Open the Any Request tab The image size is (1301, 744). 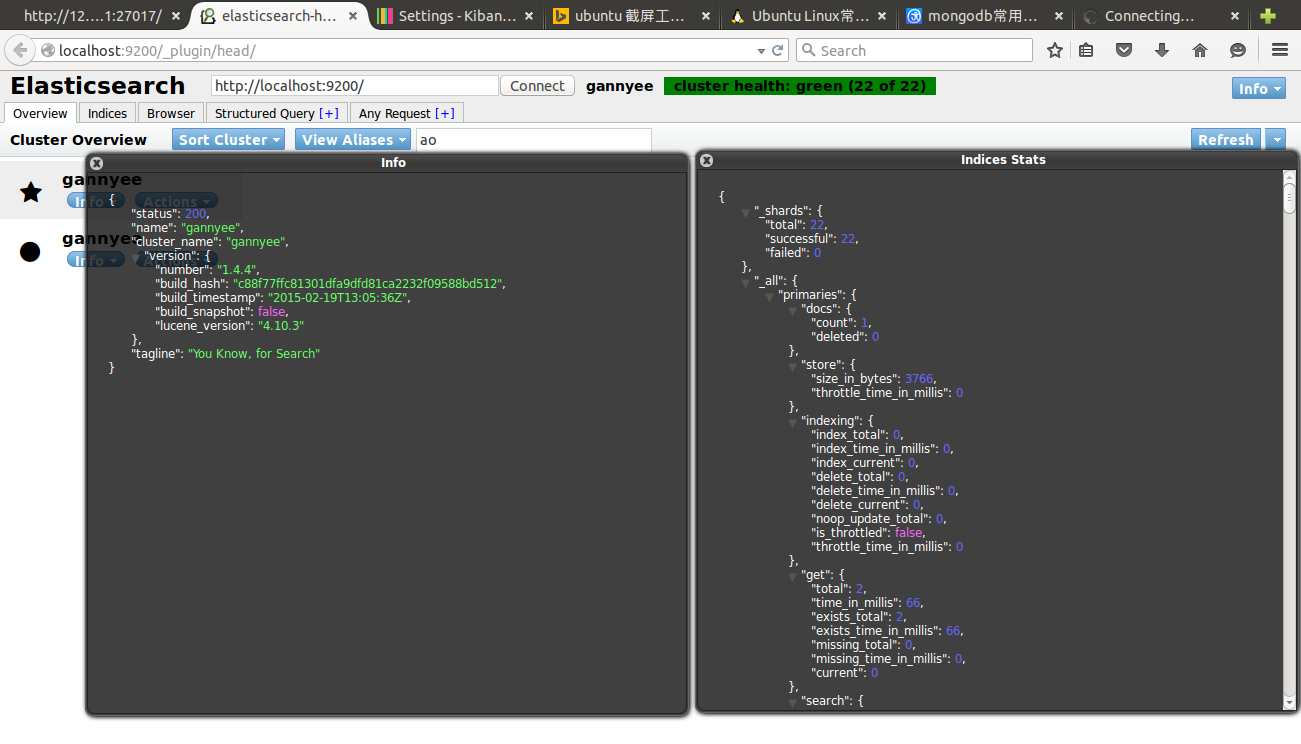(x=407, y=113)
